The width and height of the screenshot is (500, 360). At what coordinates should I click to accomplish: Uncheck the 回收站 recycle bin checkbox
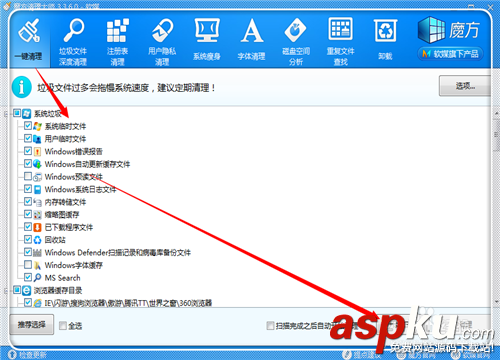28,240
